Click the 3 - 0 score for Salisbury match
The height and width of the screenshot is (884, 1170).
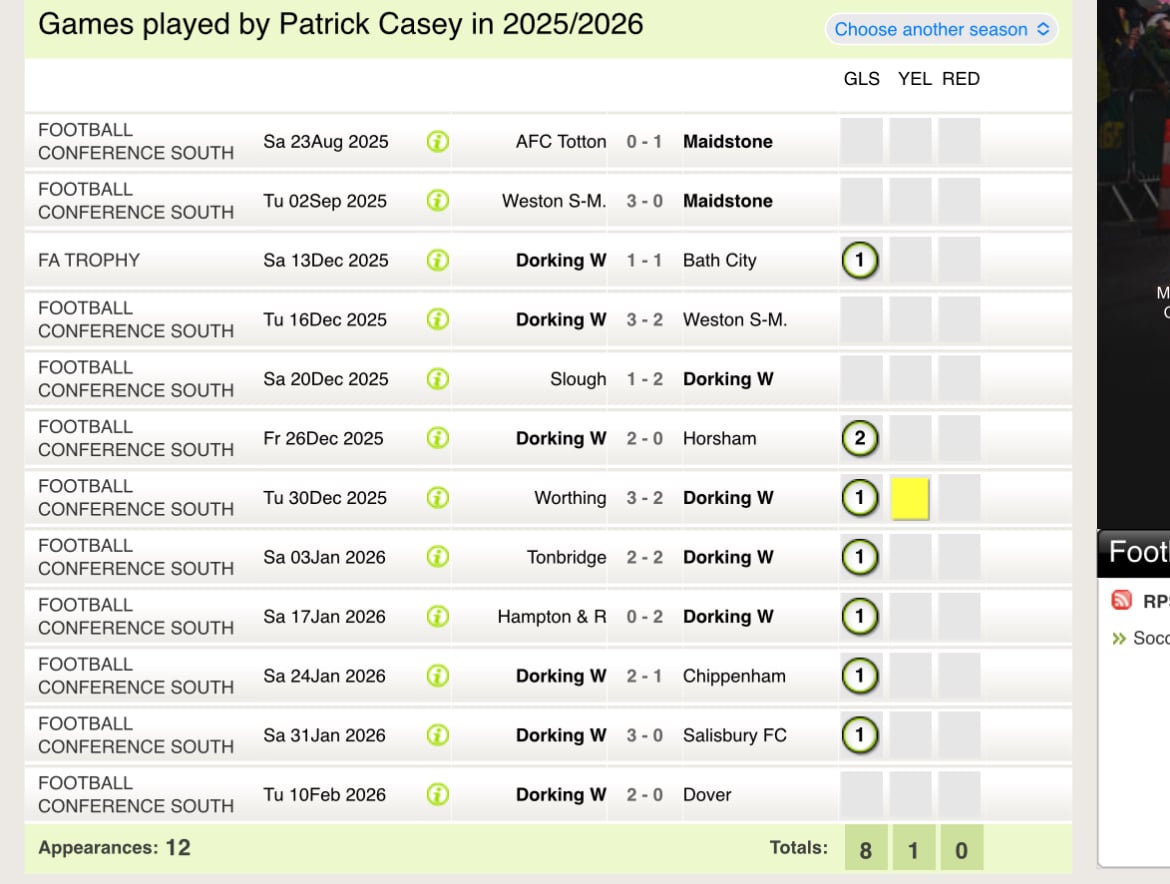tap(645, 736)
